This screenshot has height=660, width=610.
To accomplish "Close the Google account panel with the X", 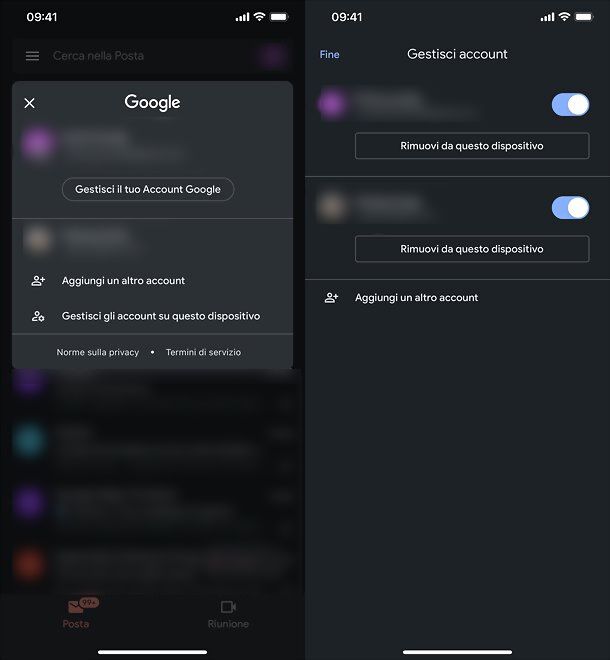I will (x=29, y=103).
